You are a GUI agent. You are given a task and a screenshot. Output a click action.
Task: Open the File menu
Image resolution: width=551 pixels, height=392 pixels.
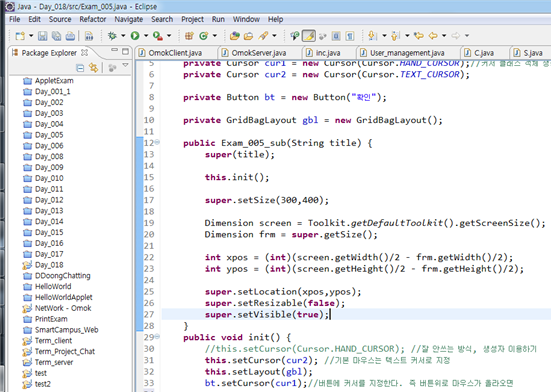pos(14,19)
